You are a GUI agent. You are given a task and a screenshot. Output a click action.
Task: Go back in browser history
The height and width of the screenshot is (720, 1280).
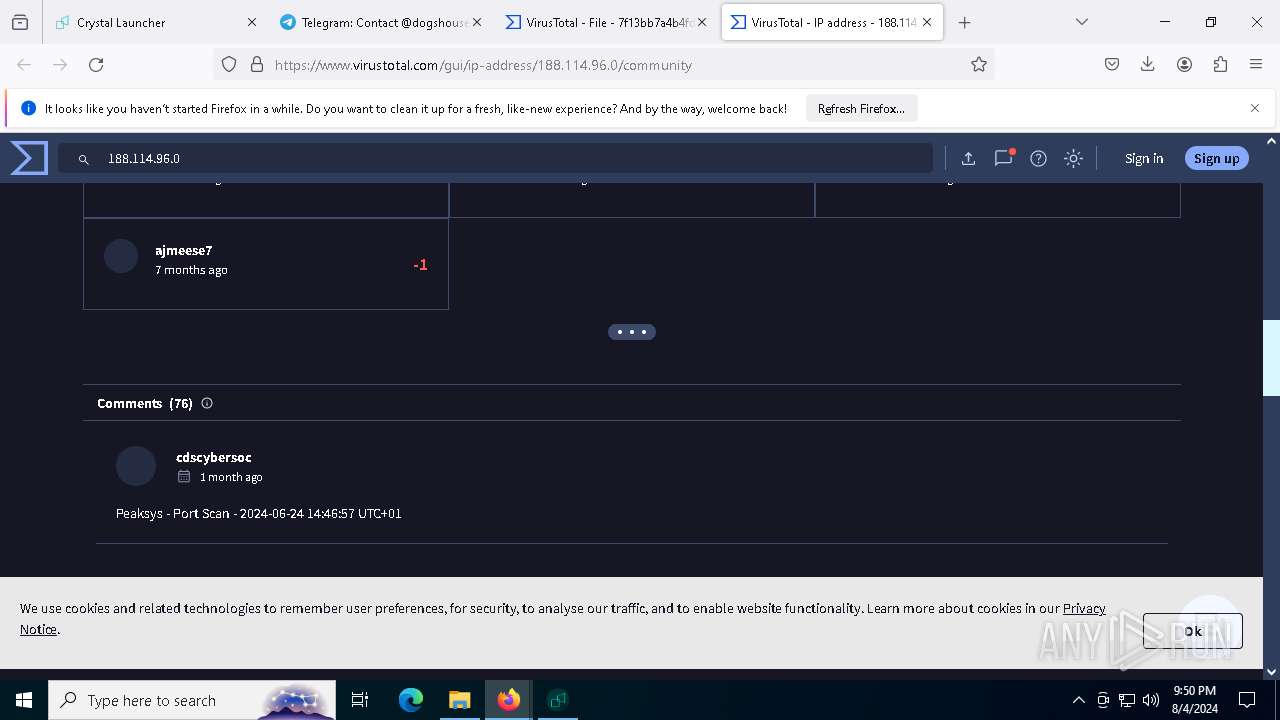pyautogui.click(x=24, y=64)
